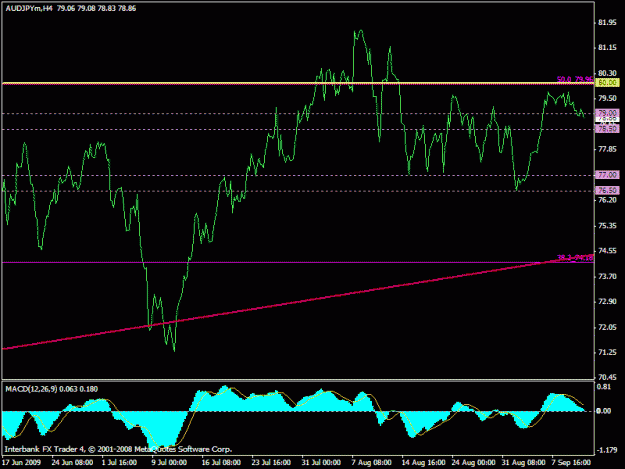
Task: Click the 7 Sep 16:00 date label
Action: pos(571,463)
